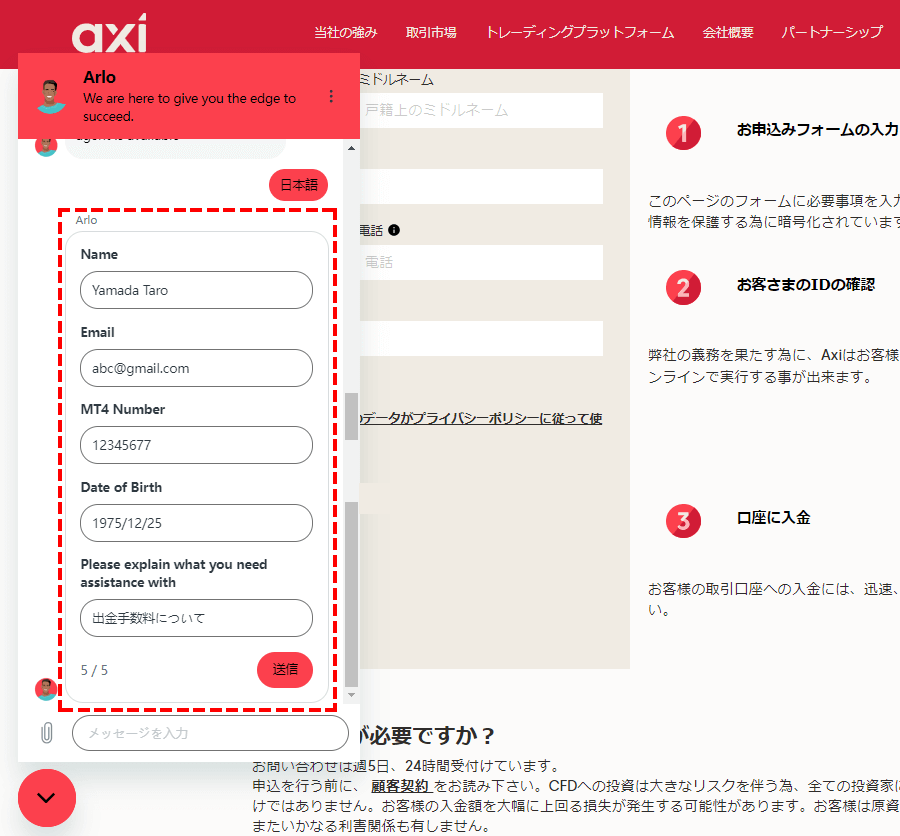
Task: Click the お客さまのIDの確認 heading
Action: pyautogui.click(x=806, y=285)
